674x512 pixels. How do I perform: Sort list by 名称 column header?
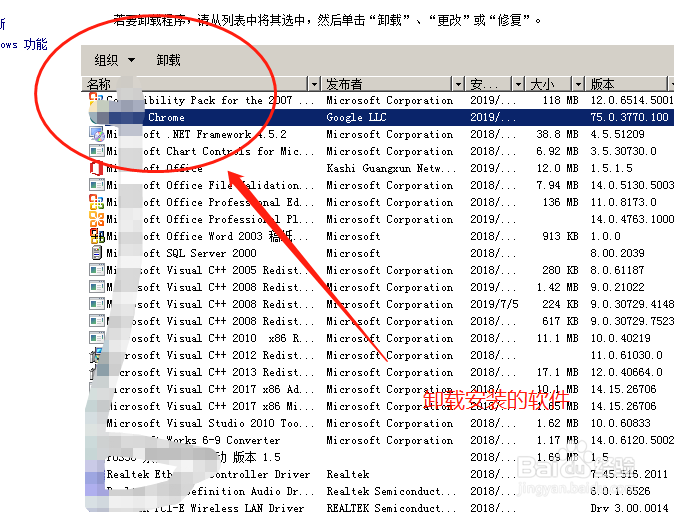tap(195, 84)
